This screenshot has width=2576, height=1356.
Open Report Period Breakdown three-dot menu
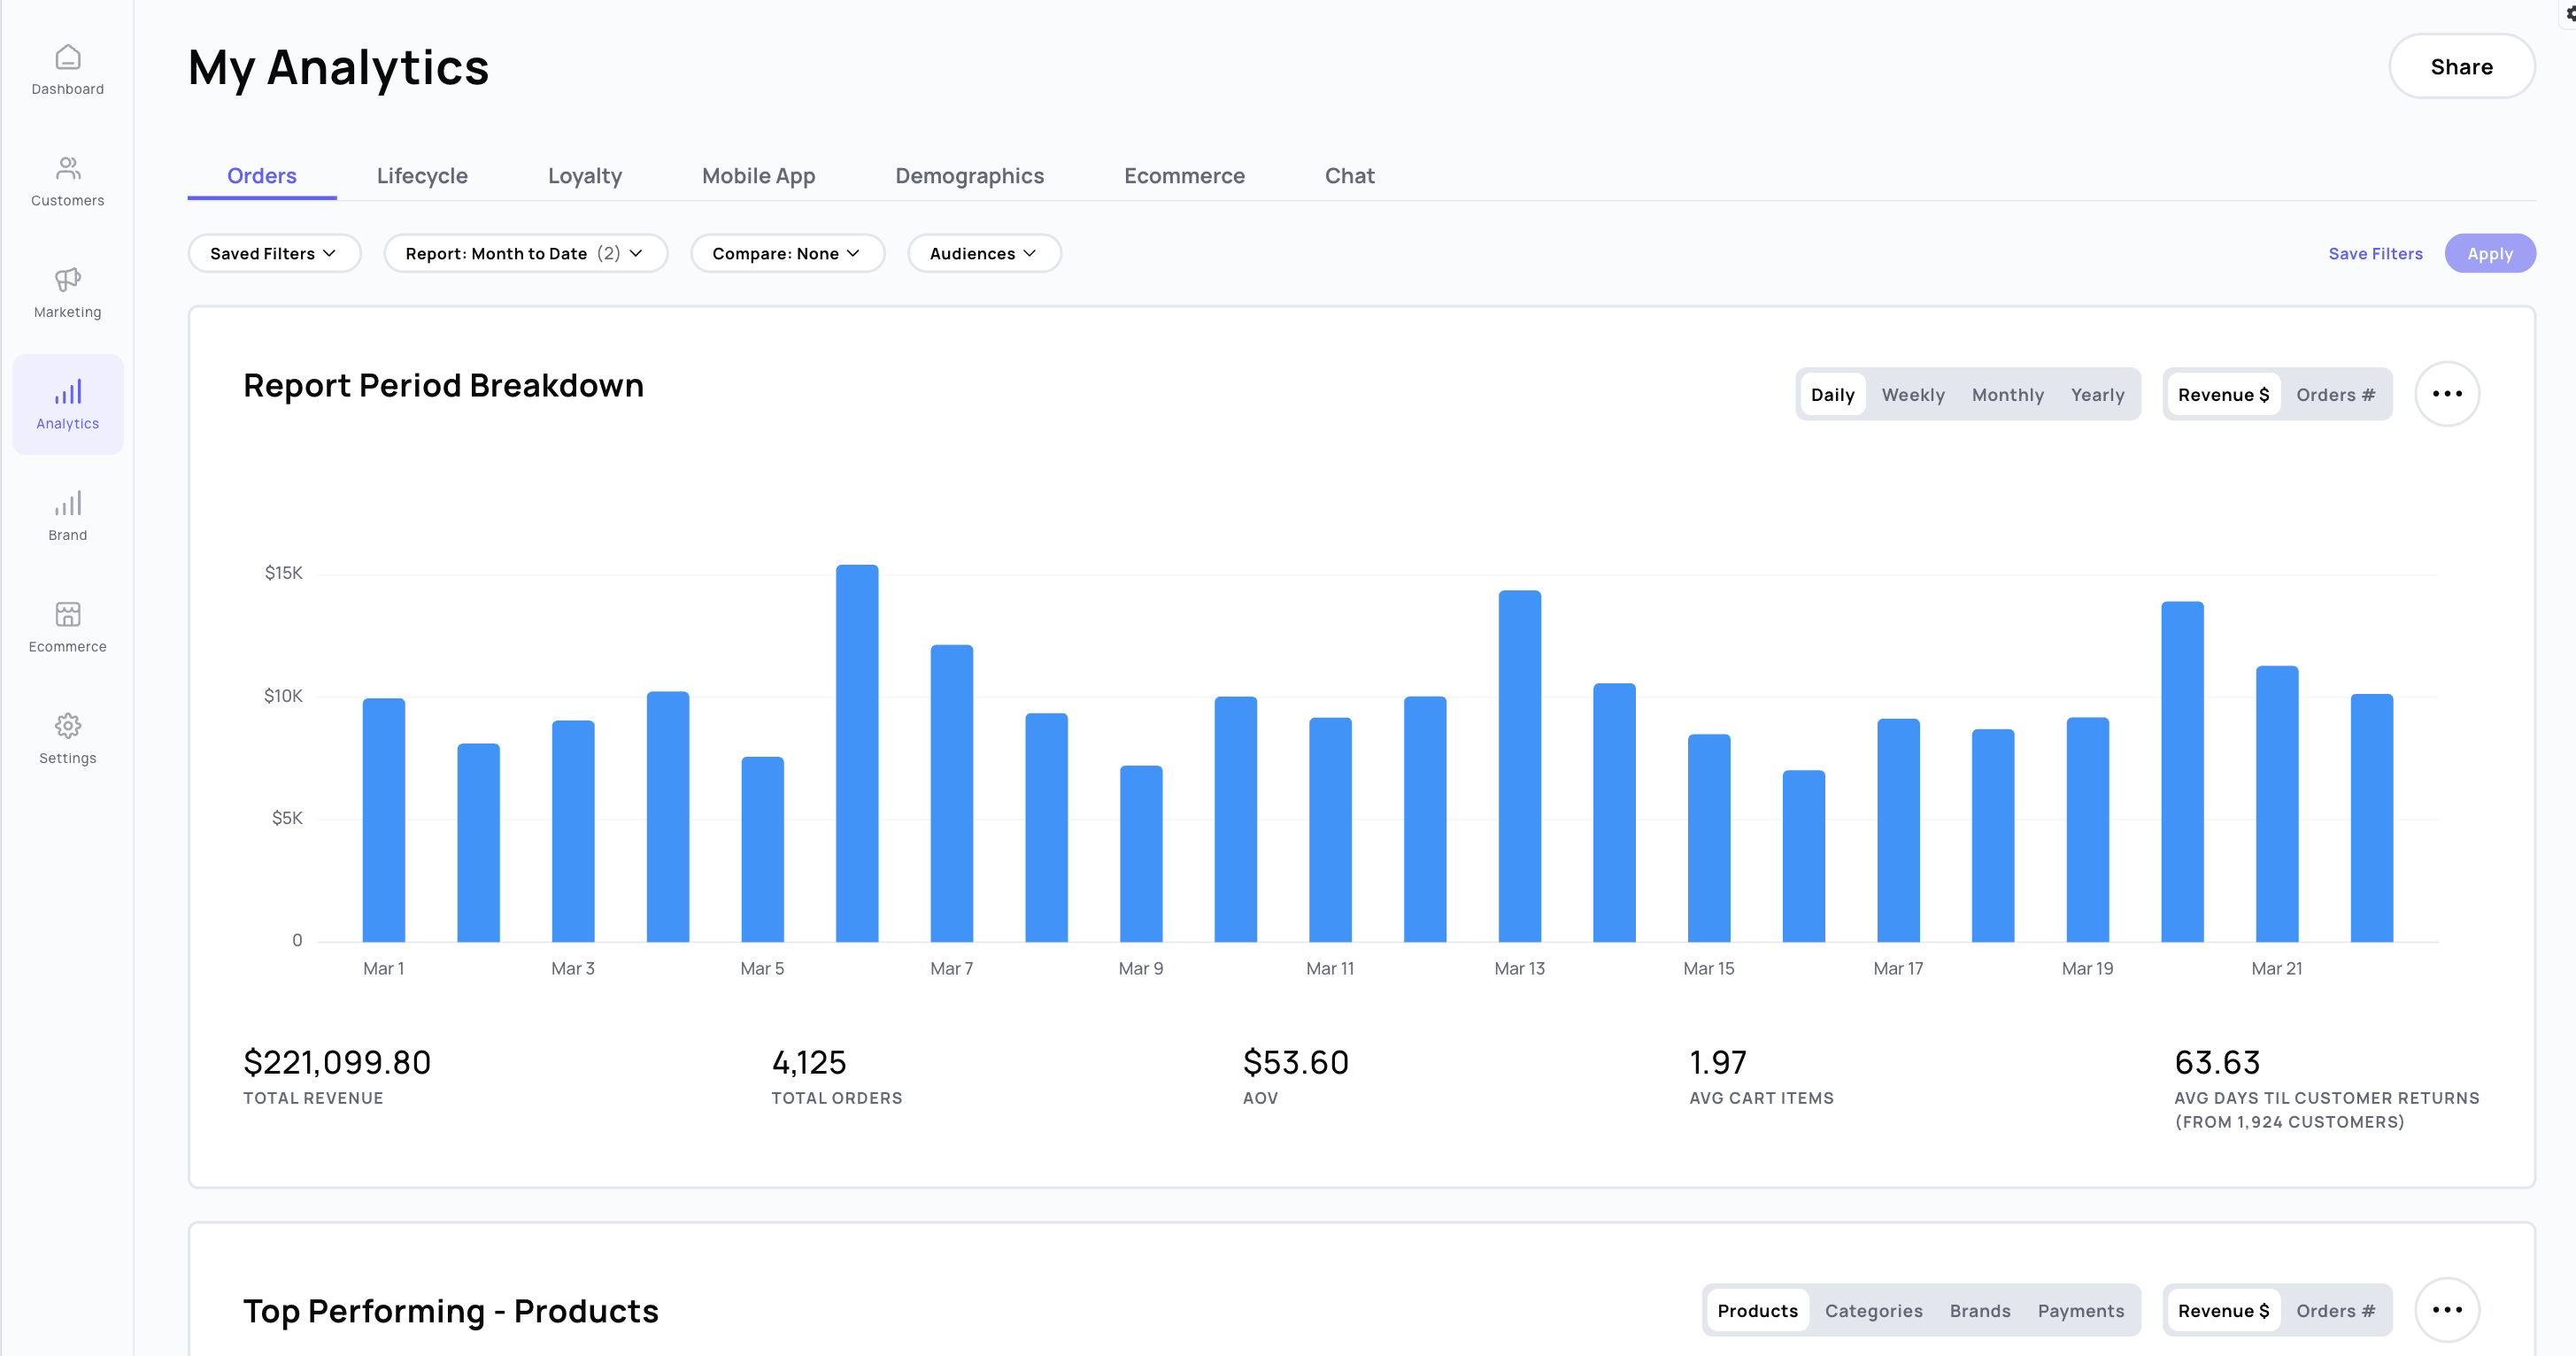[x=2446, y=394]
